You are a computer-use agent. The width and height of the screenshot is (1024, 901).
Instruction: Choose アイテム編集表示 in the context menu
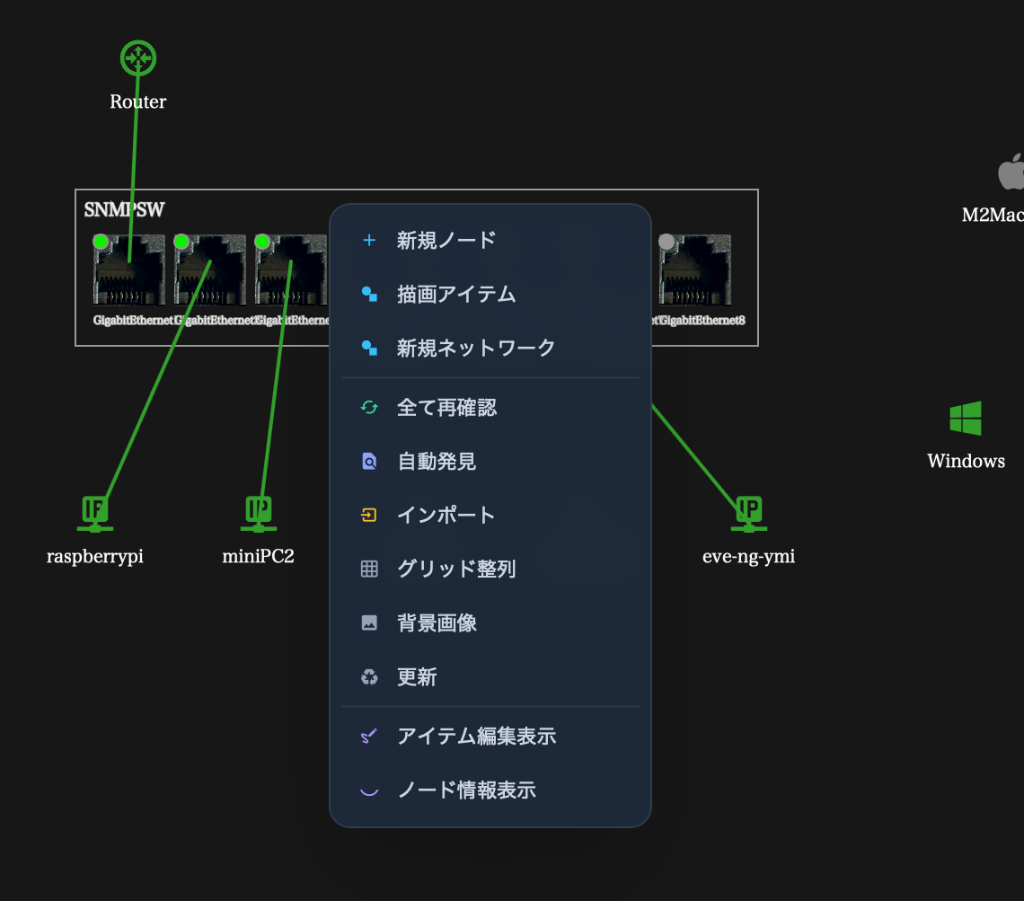click(x=490, y=736)
